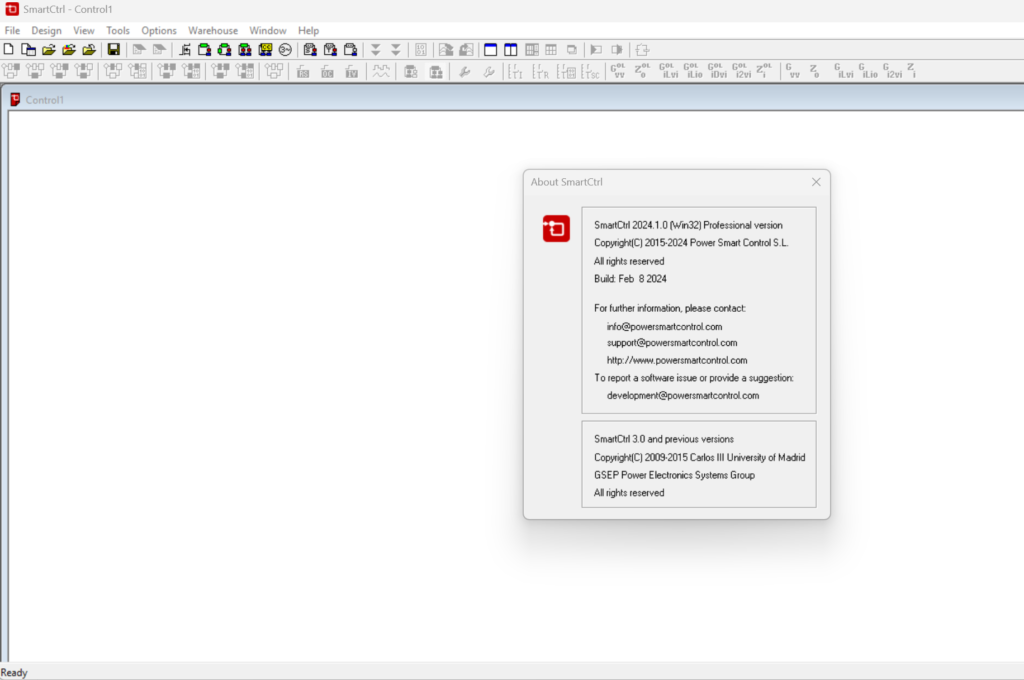Select the 'G vv OL' open-loop transfer function icon
The image size is (1024, 680).
[x=618, y=71]
